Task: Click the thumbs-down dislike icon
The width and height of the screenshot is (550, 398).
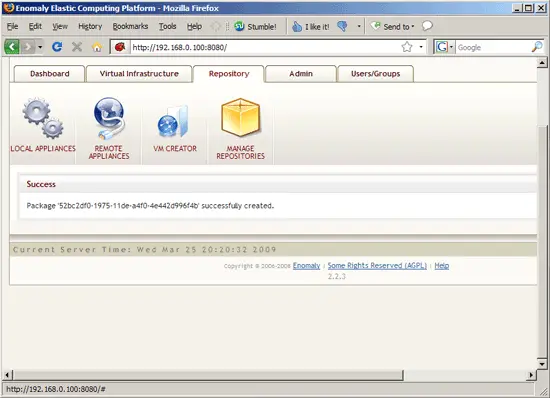Action: [x=342, y=26]
